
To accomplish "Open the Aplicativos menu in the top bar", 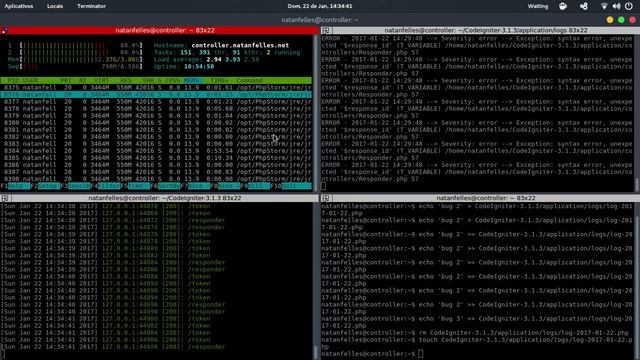I will (19, 6).
